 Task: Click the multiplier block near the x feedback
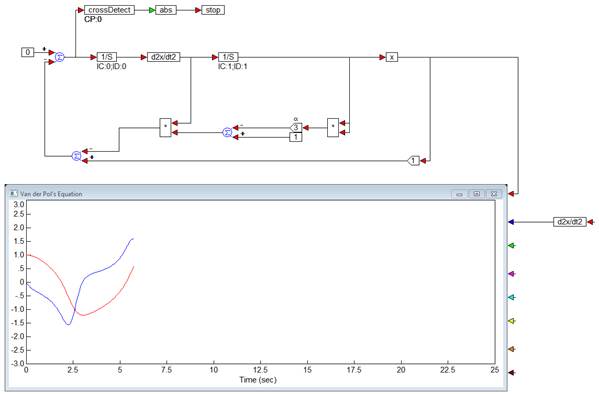tap(333, 128)
